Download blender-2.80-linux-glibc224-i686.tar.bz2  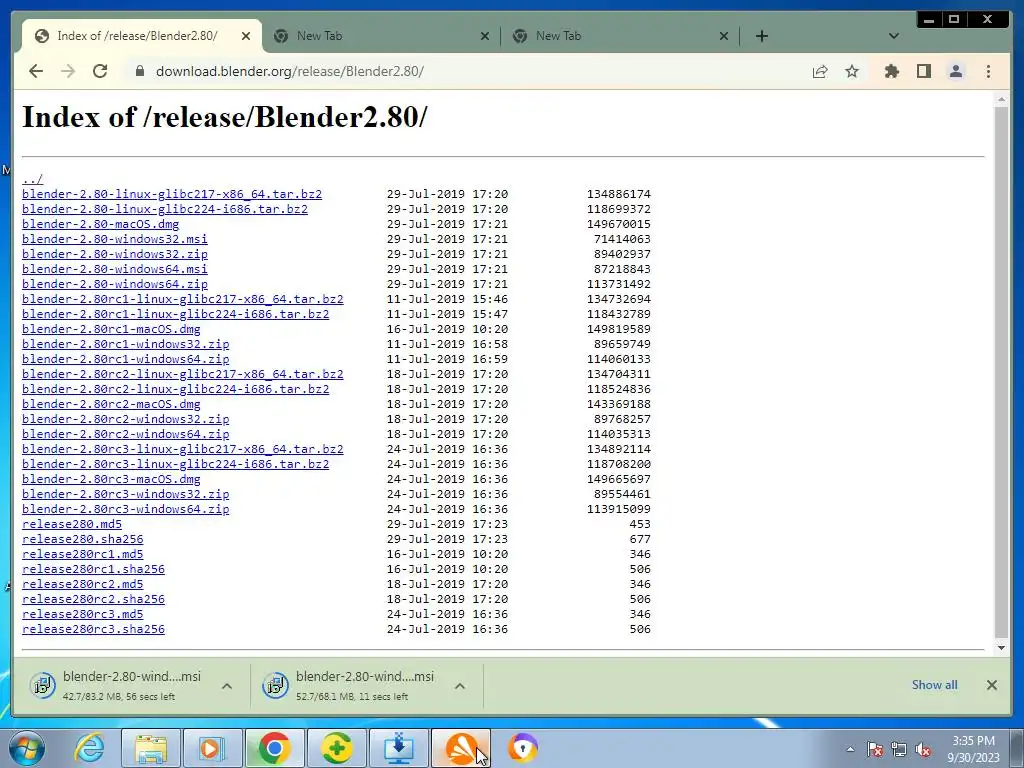pyautogui.click(x=165, y=209)
